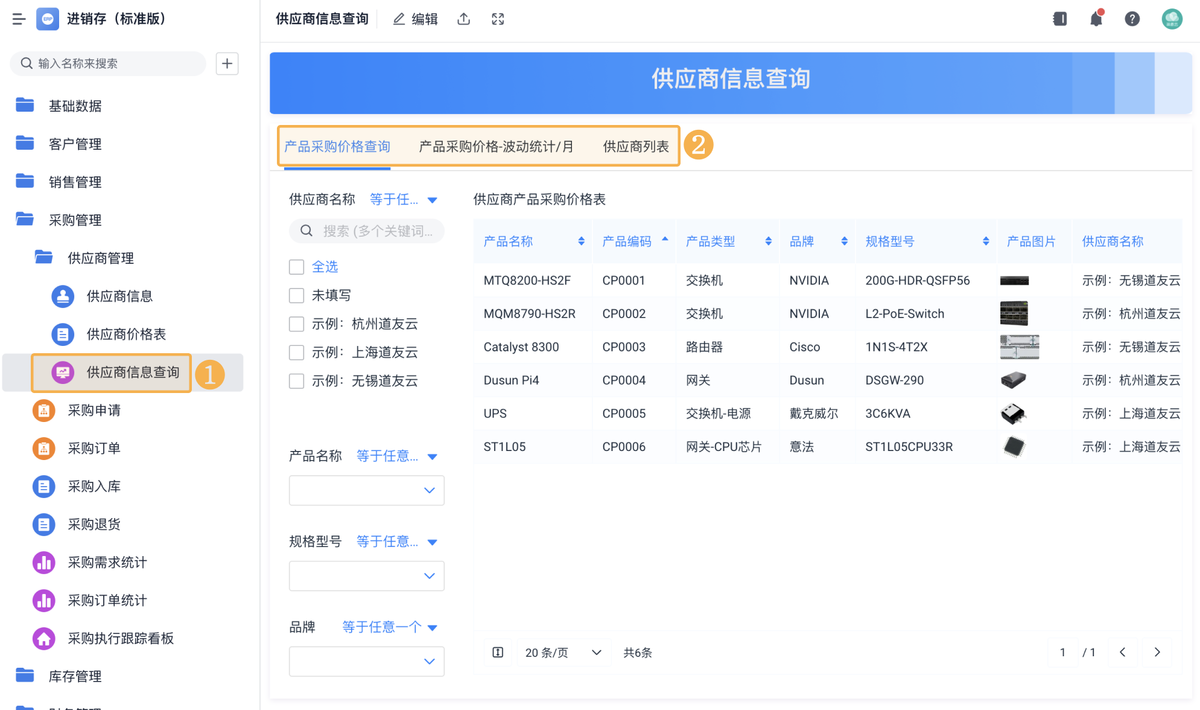
Task: Click the Catalyst 8300 product thumbnail
Action: pyautogui.click(x=1019, y=347)
